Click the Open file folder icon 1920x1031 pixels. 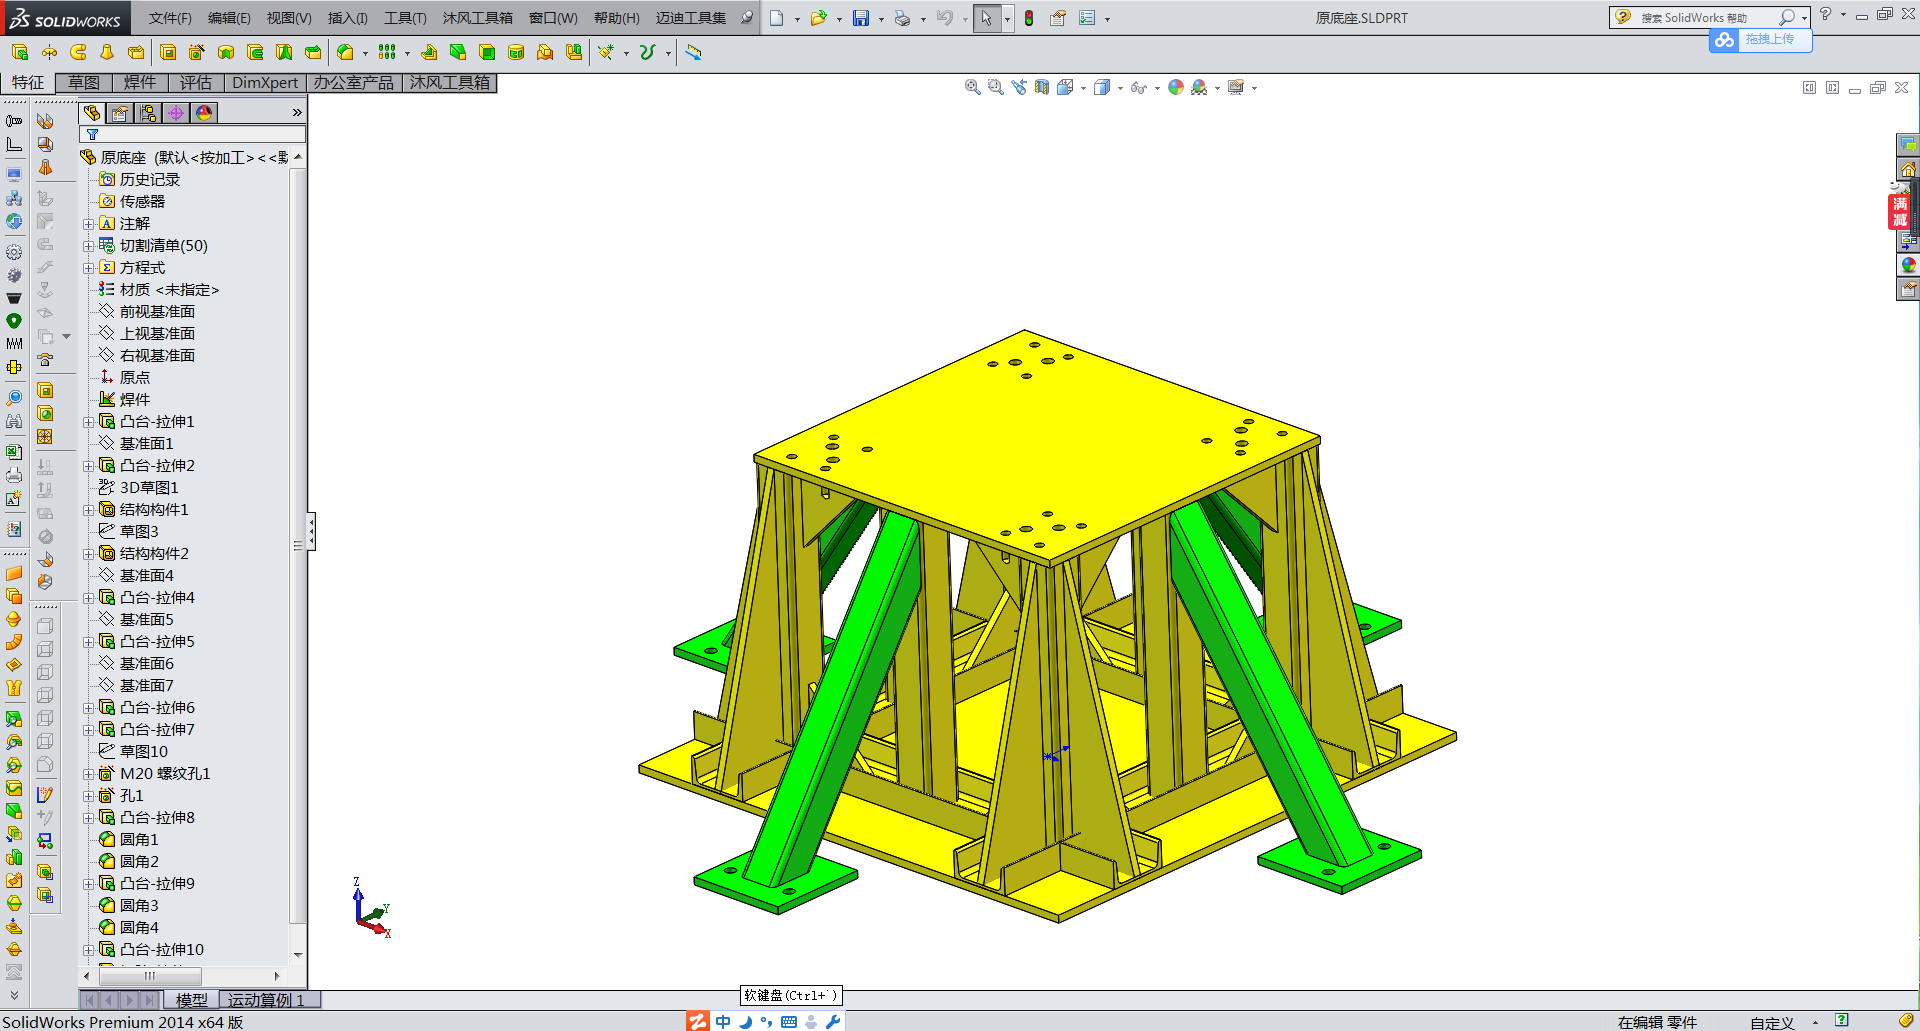(x=819, y=18)
